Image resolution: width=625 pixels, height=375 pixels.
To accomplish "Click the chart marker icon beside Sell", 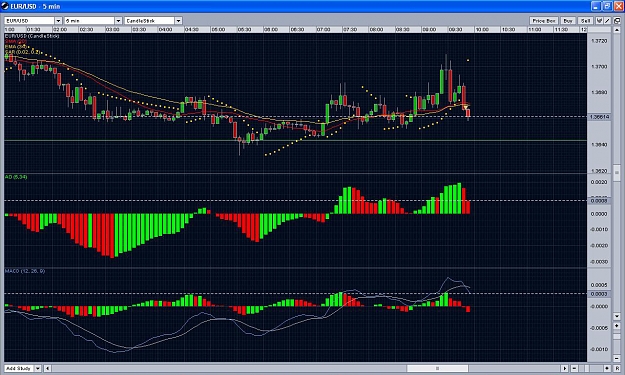I will pos(599,21).
